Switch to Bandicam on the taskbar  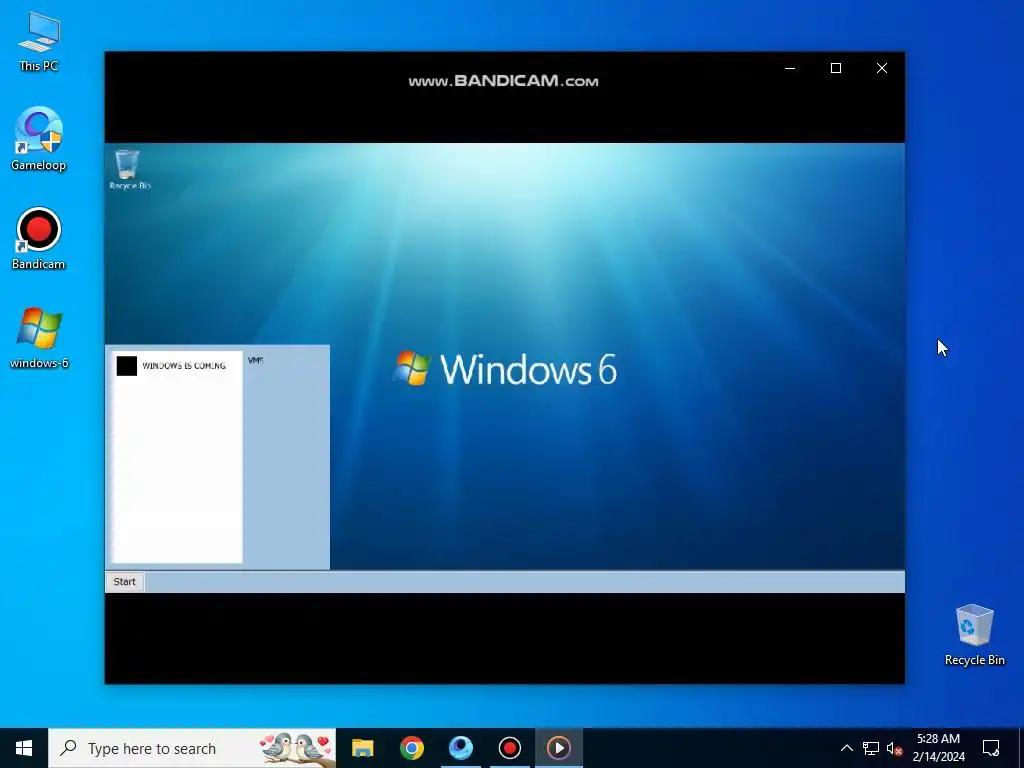(509, 748)
